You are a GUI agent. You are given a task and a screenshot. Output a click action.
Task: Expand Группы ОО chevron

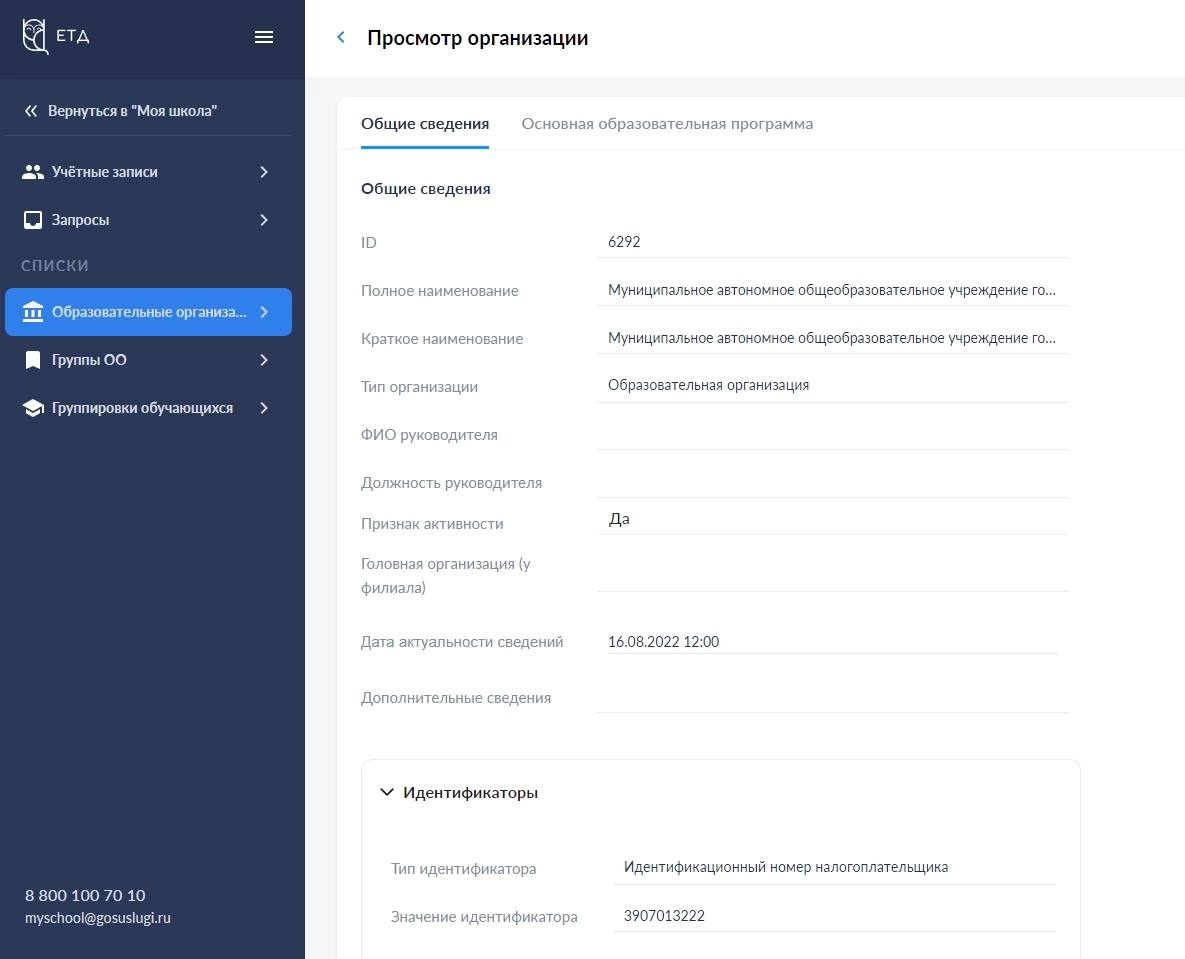tap(264, 360)
